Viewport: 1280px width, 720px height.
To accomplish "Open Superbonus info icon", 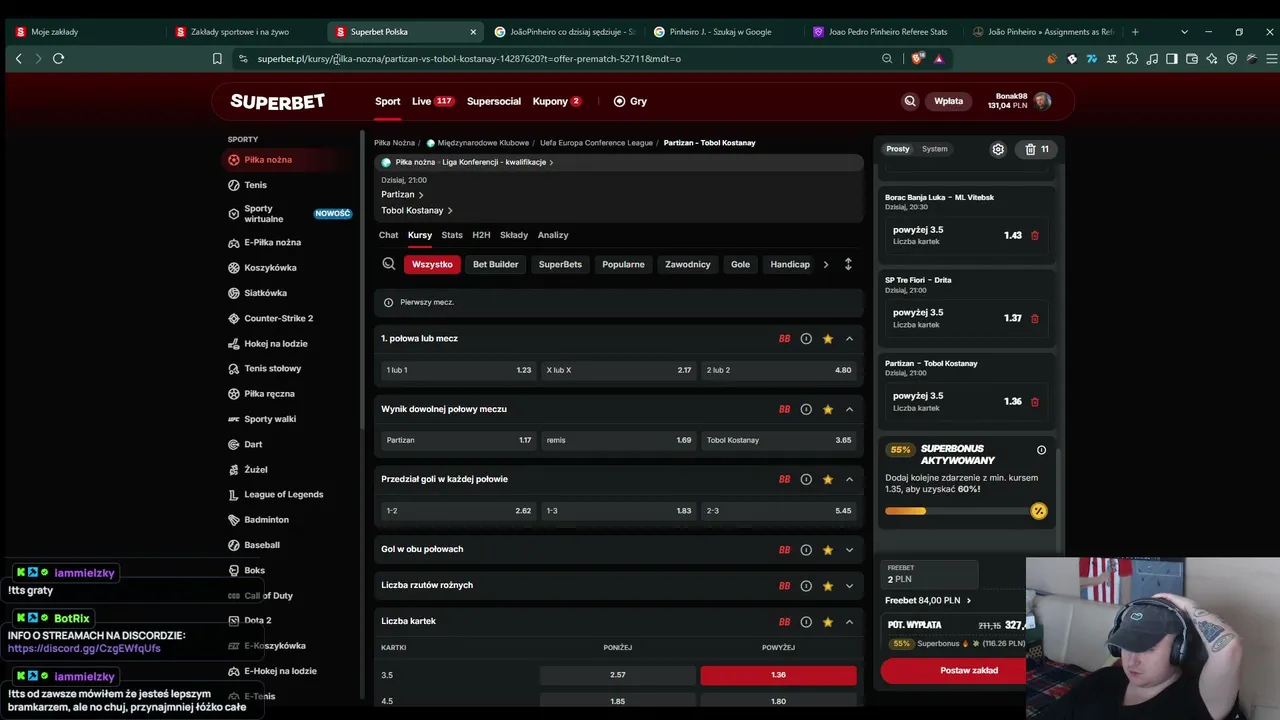I will 1041,450.
